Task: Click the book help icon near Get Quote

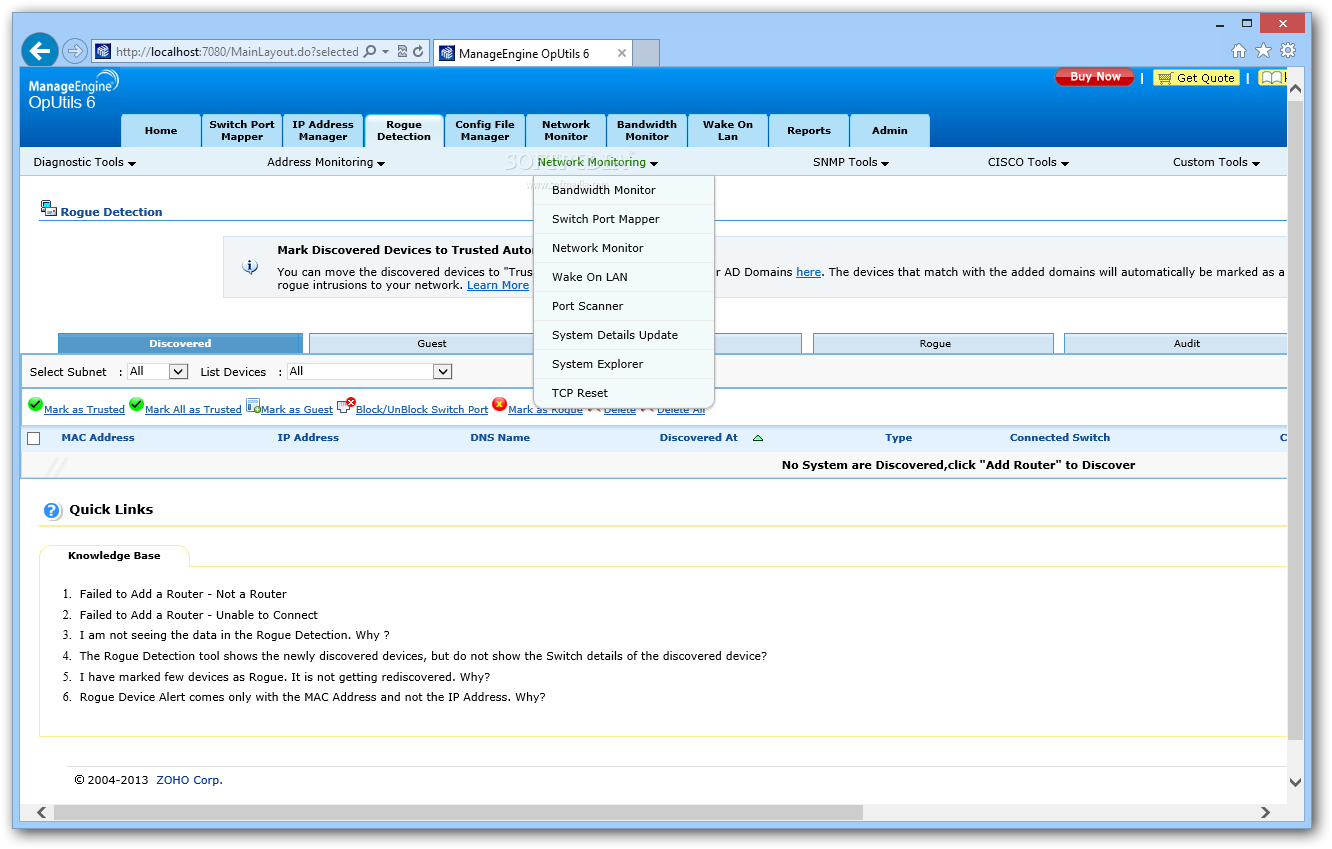Action: tap(1271, 78)
